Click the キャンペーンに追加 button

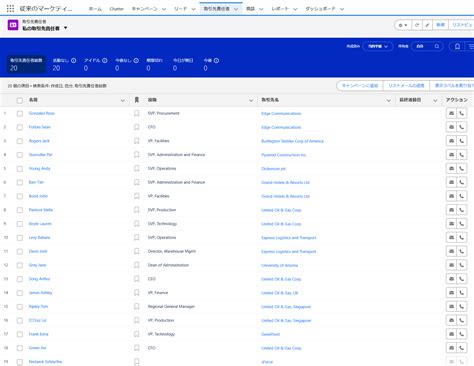pos(360,86)
